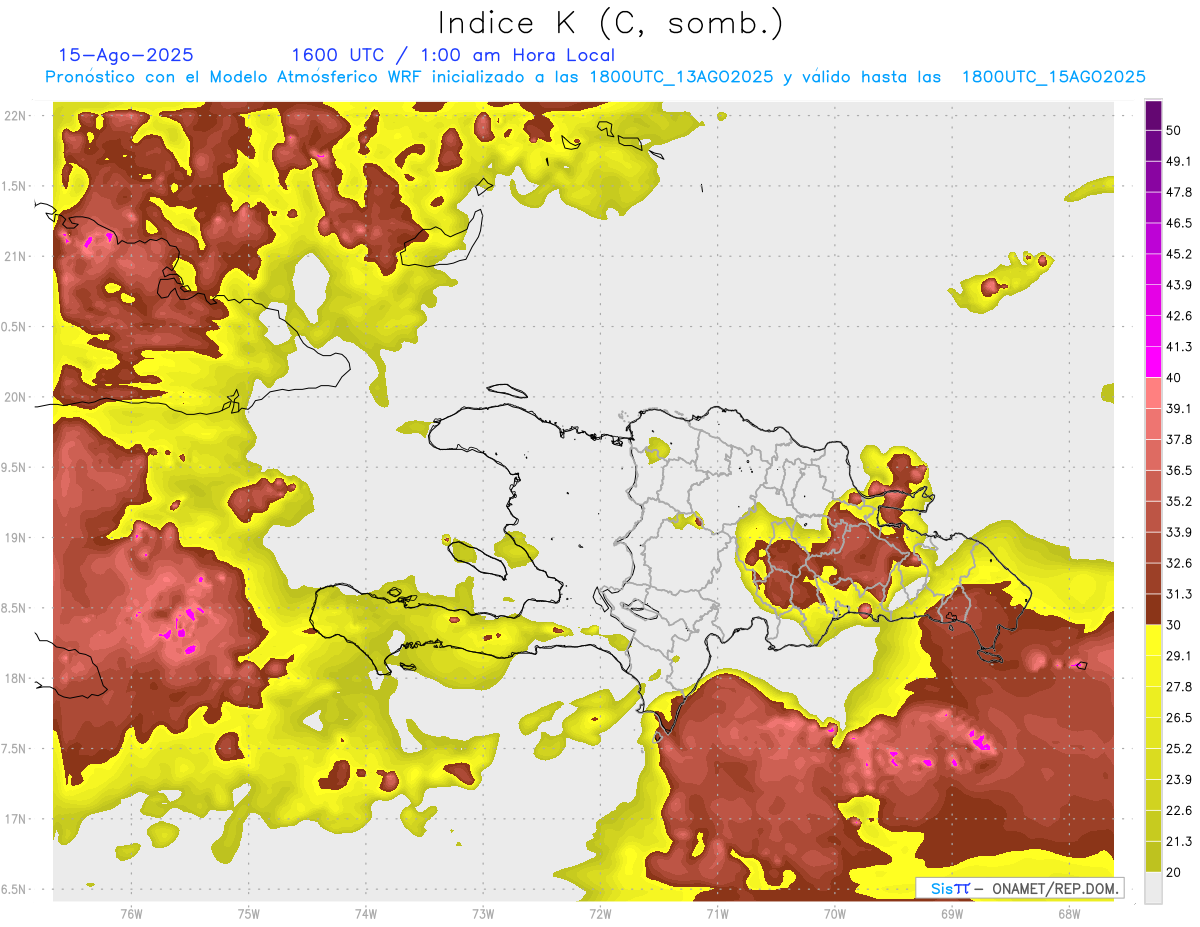The width and height of the screenshot is (1200, 927).
Task: Click the "68W" longitude label
Action: [x=1069, y=913]
